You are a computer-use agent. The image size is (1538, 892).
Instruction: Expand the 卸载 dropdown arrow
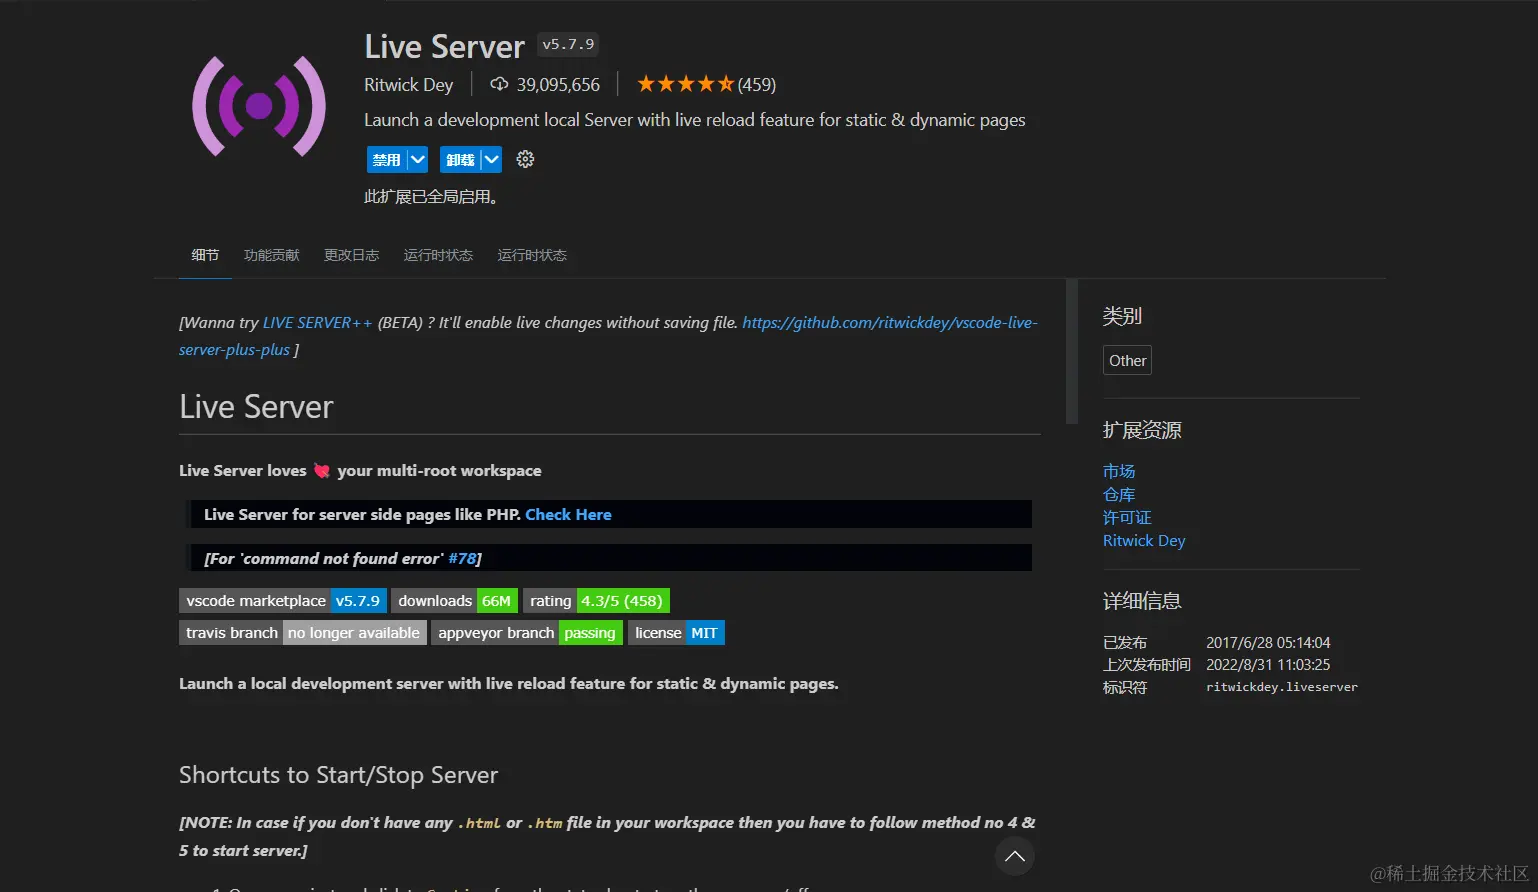(x=491, y=160)
